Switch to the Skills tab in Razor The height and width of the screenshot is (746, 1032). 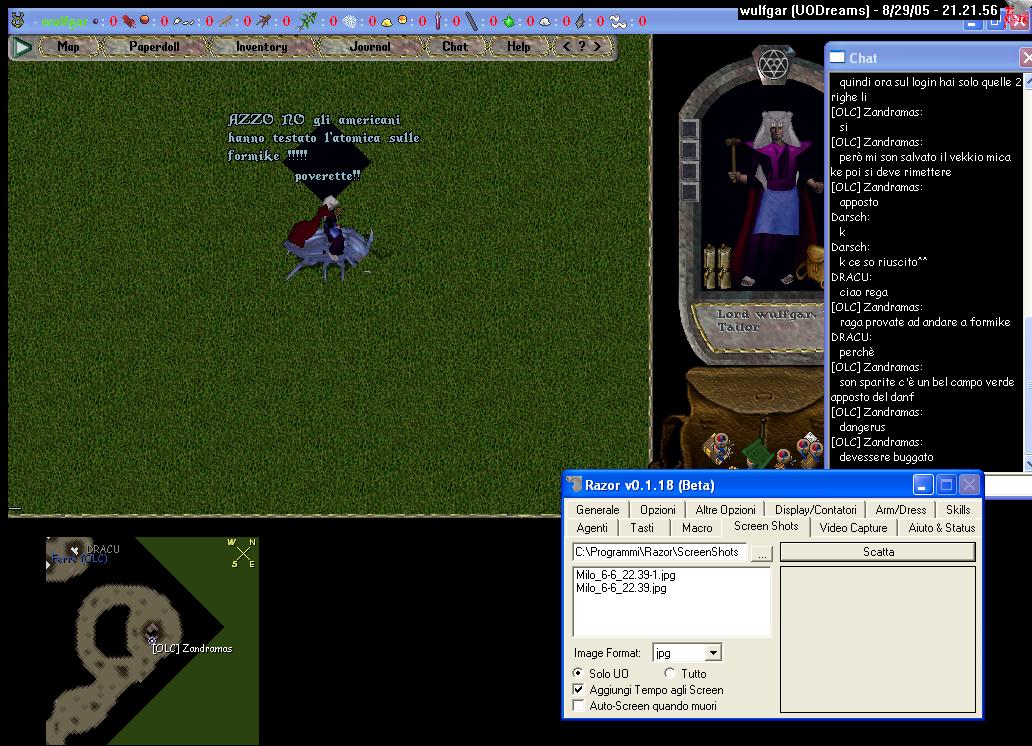pos(958,510)
